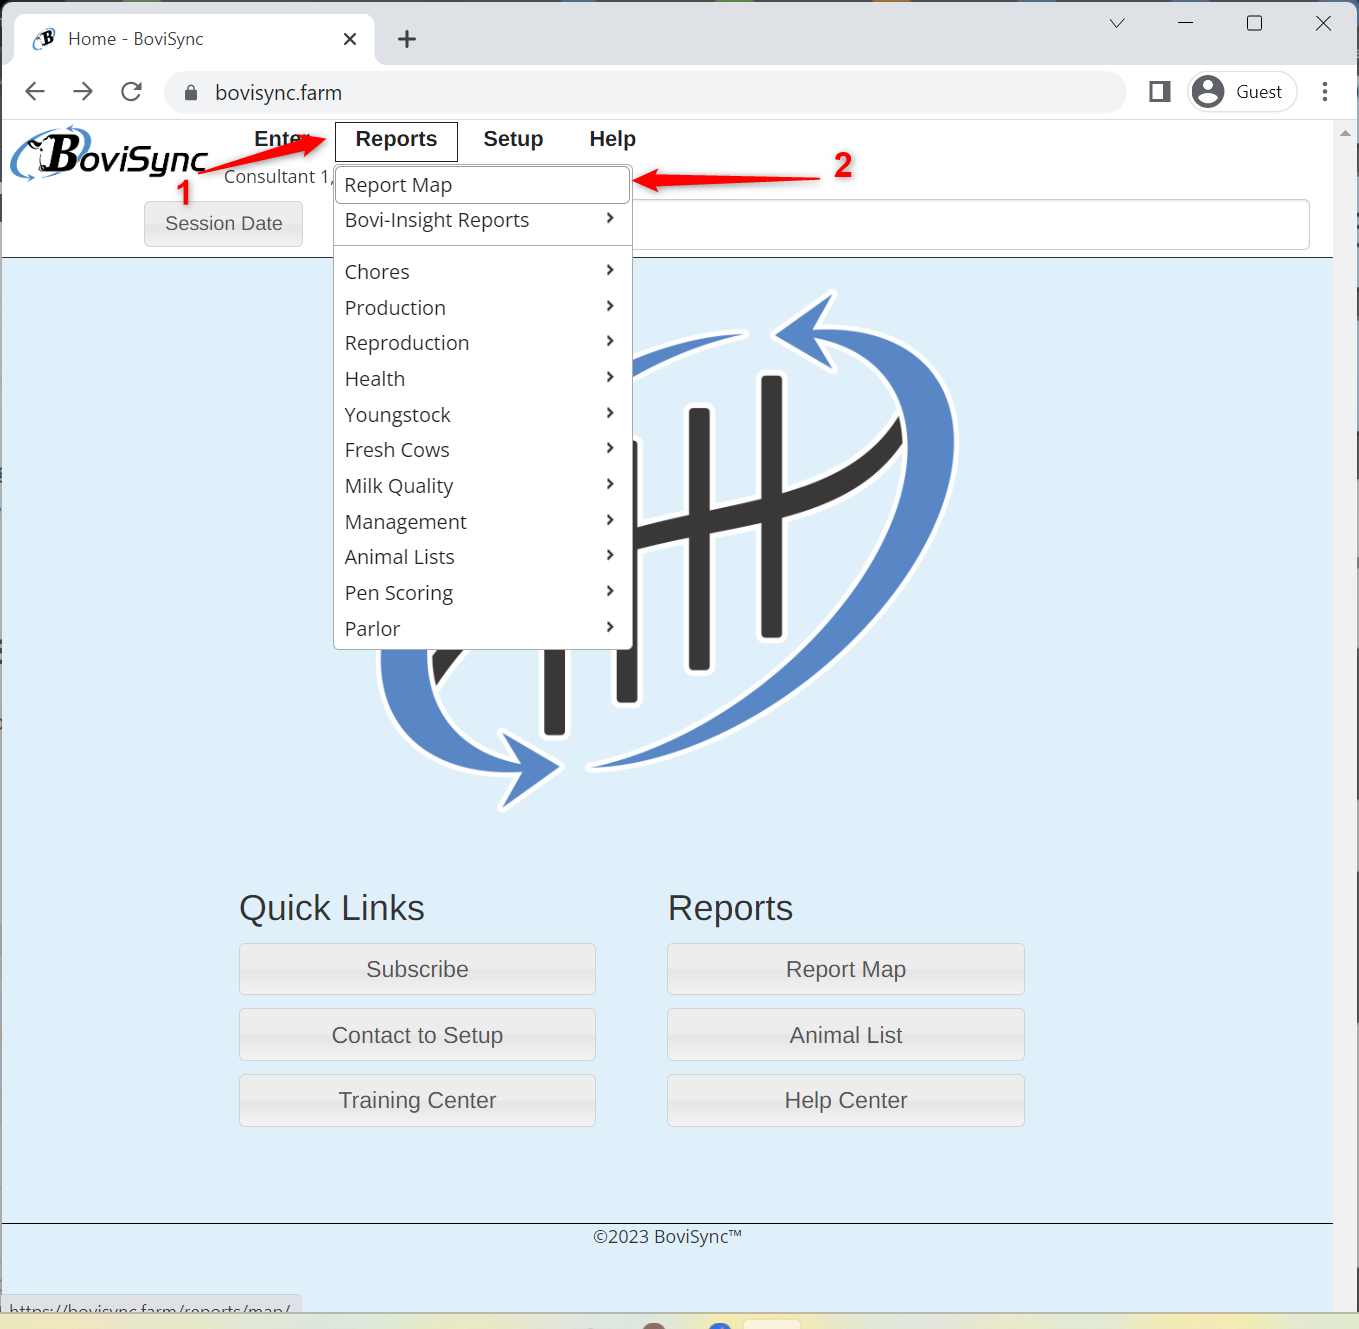Viewport: 1359px width, 1329px height.
Task: Expand Bovi-Insight Reports submenu
Action: [482, 220]
